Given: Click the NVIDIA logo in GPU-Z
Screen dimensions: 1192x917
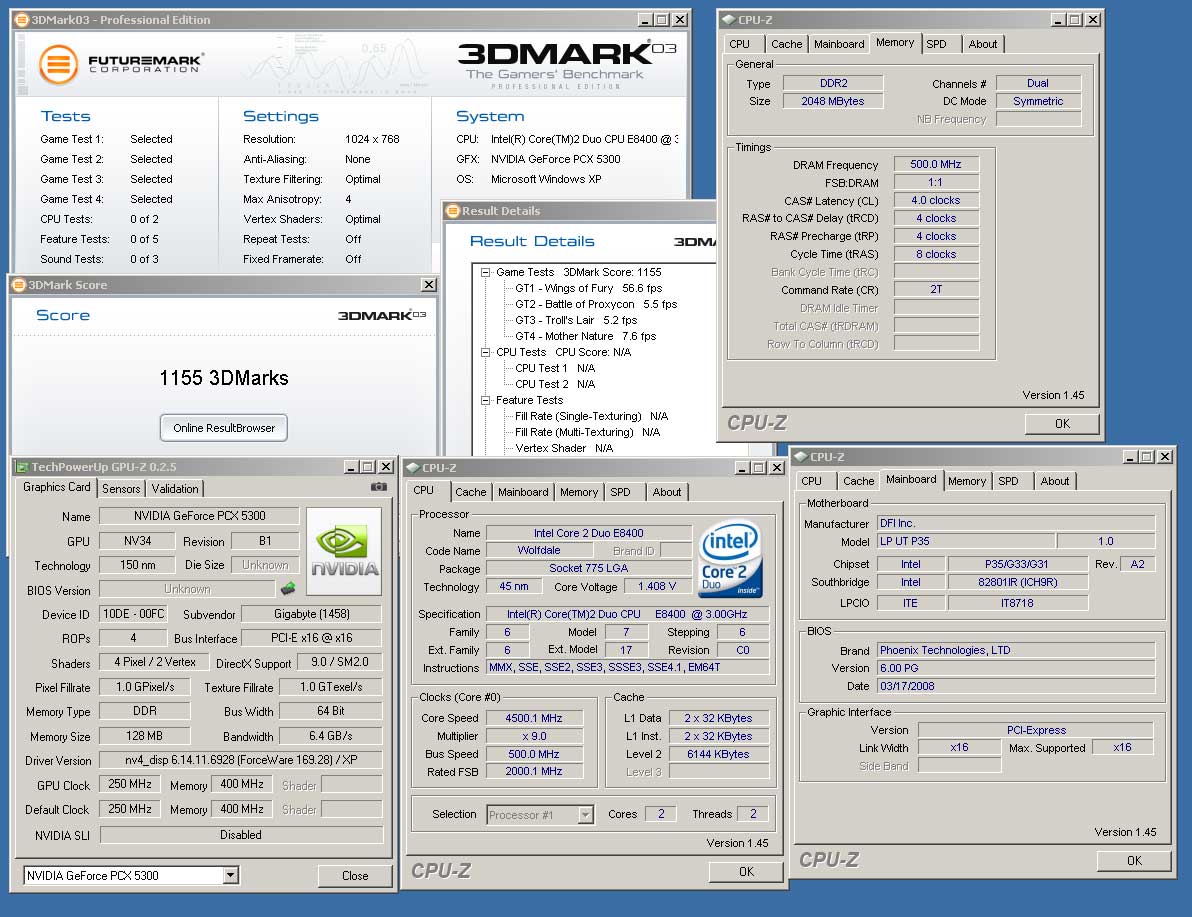Looking at the screenshot, I should coord(344,551).
